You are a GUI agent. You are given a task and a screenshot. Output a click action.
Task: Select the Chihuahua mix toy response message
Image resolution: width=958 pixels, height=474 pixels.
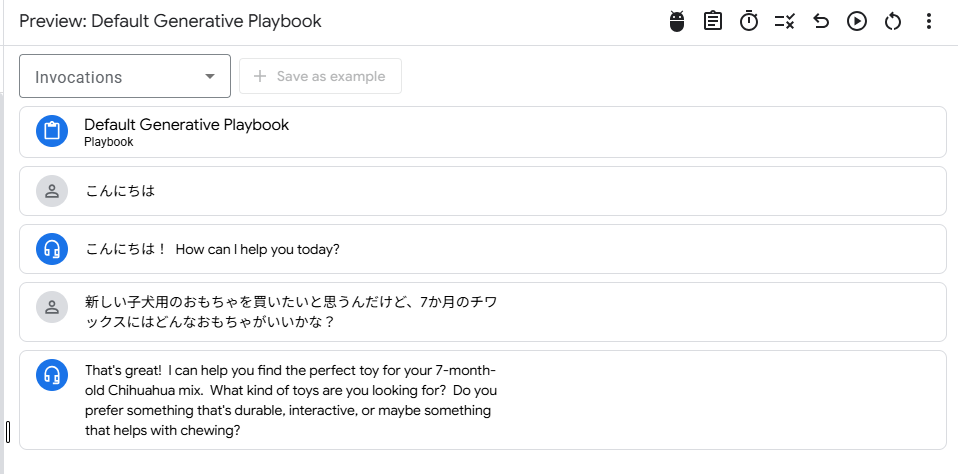click(x=483, y=400)
